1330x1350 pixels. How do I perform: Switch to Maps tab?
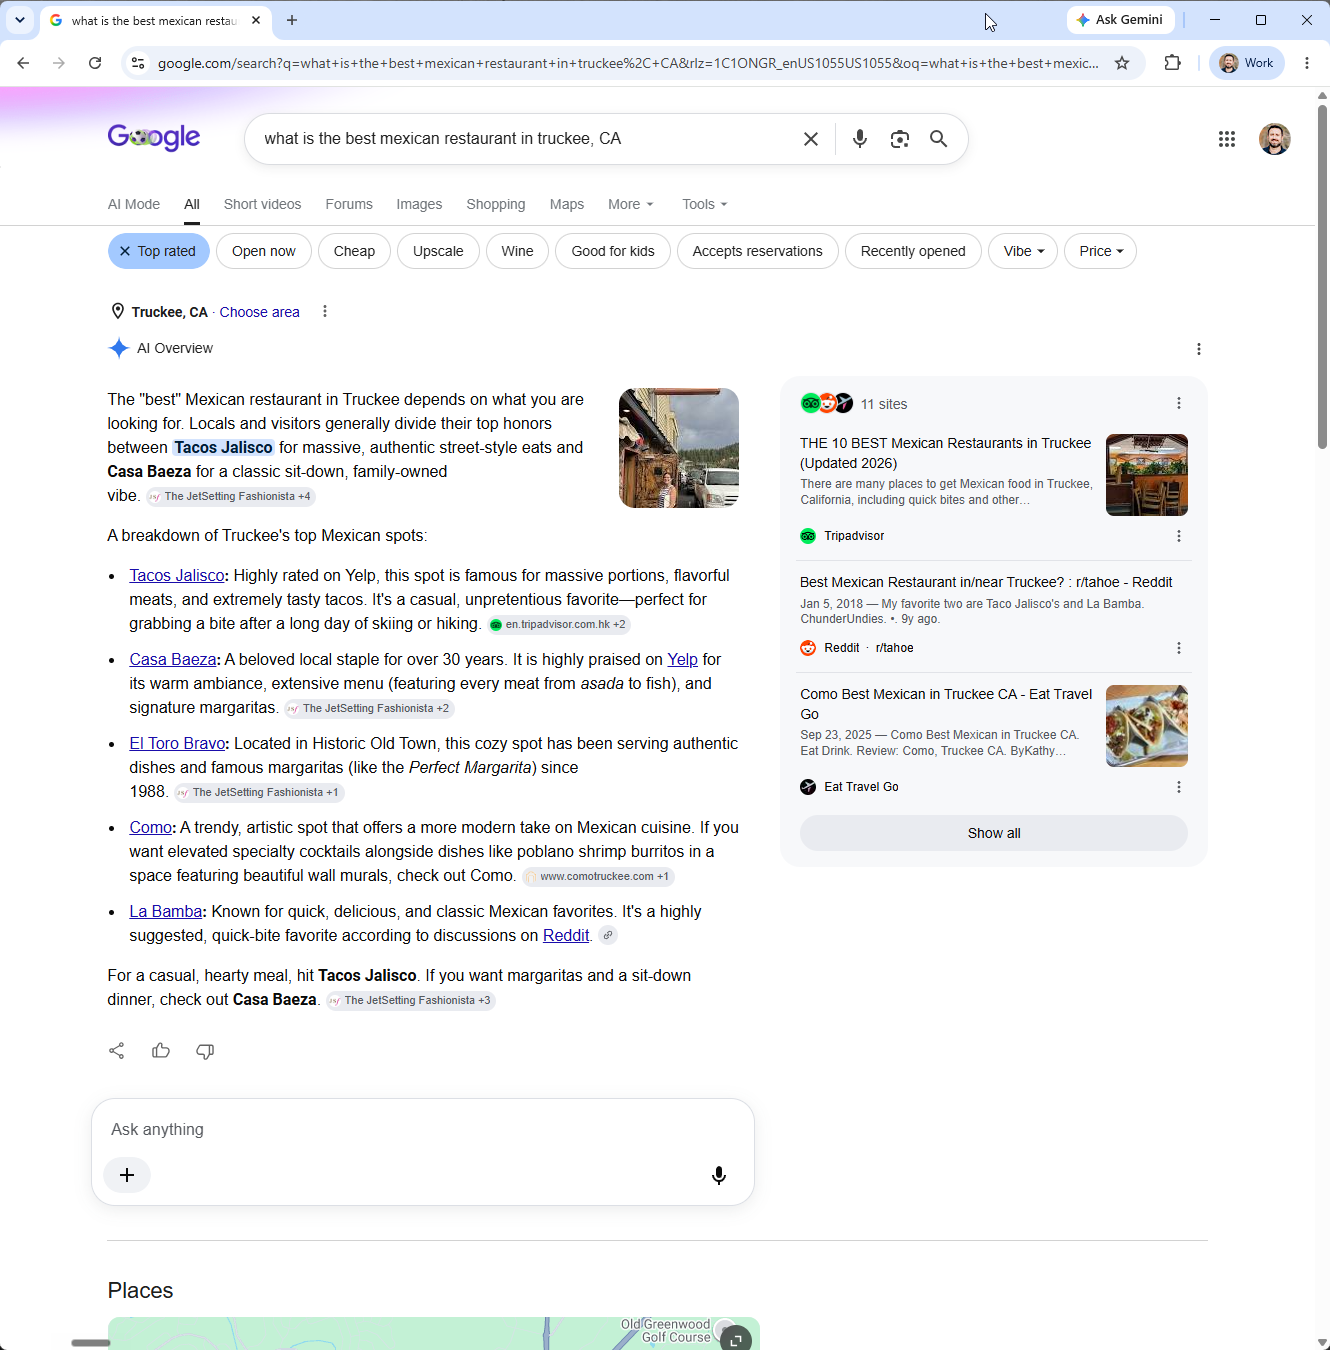click(567, 204)
